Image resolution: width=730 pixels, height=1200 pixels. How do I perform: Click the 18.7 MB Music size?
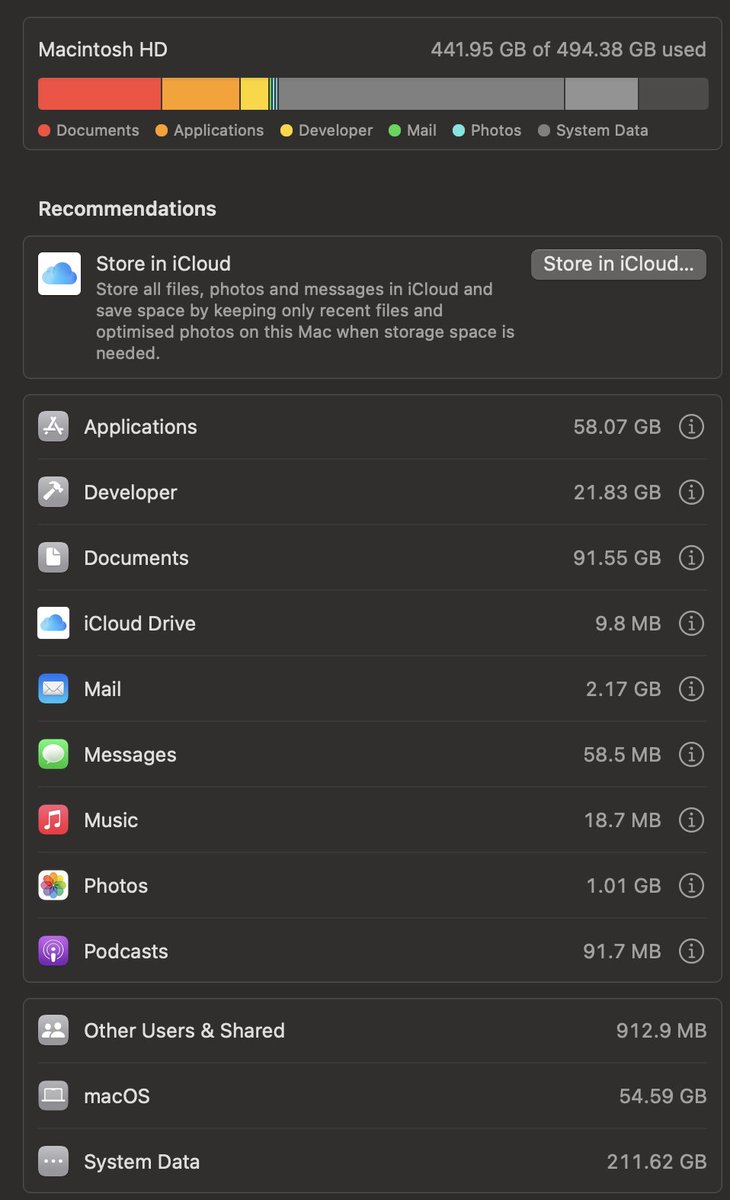pyautogui.click(x=623, y=820)
